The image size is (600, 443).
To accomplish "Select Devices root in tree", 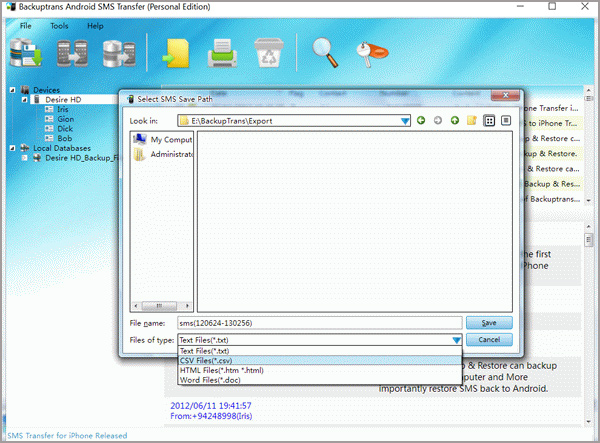I will pyautogui.click(x=46, y=90).
